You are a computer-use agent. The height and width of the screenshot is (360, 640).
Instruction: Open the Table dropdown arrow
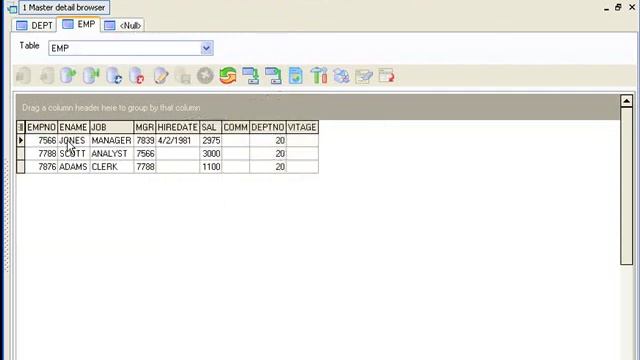coord(207,48)
